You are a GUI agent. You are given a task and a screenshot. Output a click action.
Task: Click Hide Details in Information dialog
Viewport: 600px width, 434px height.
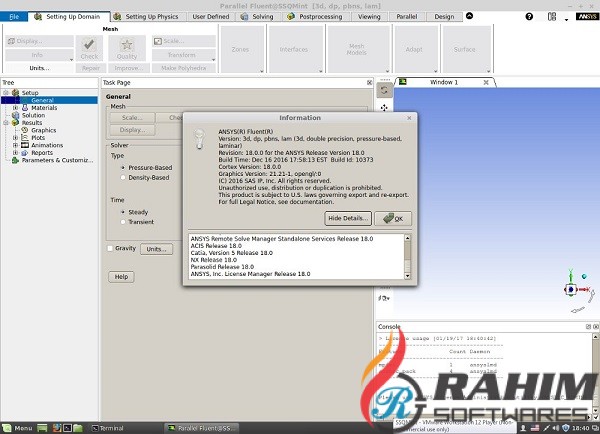(x=348, y=218)
